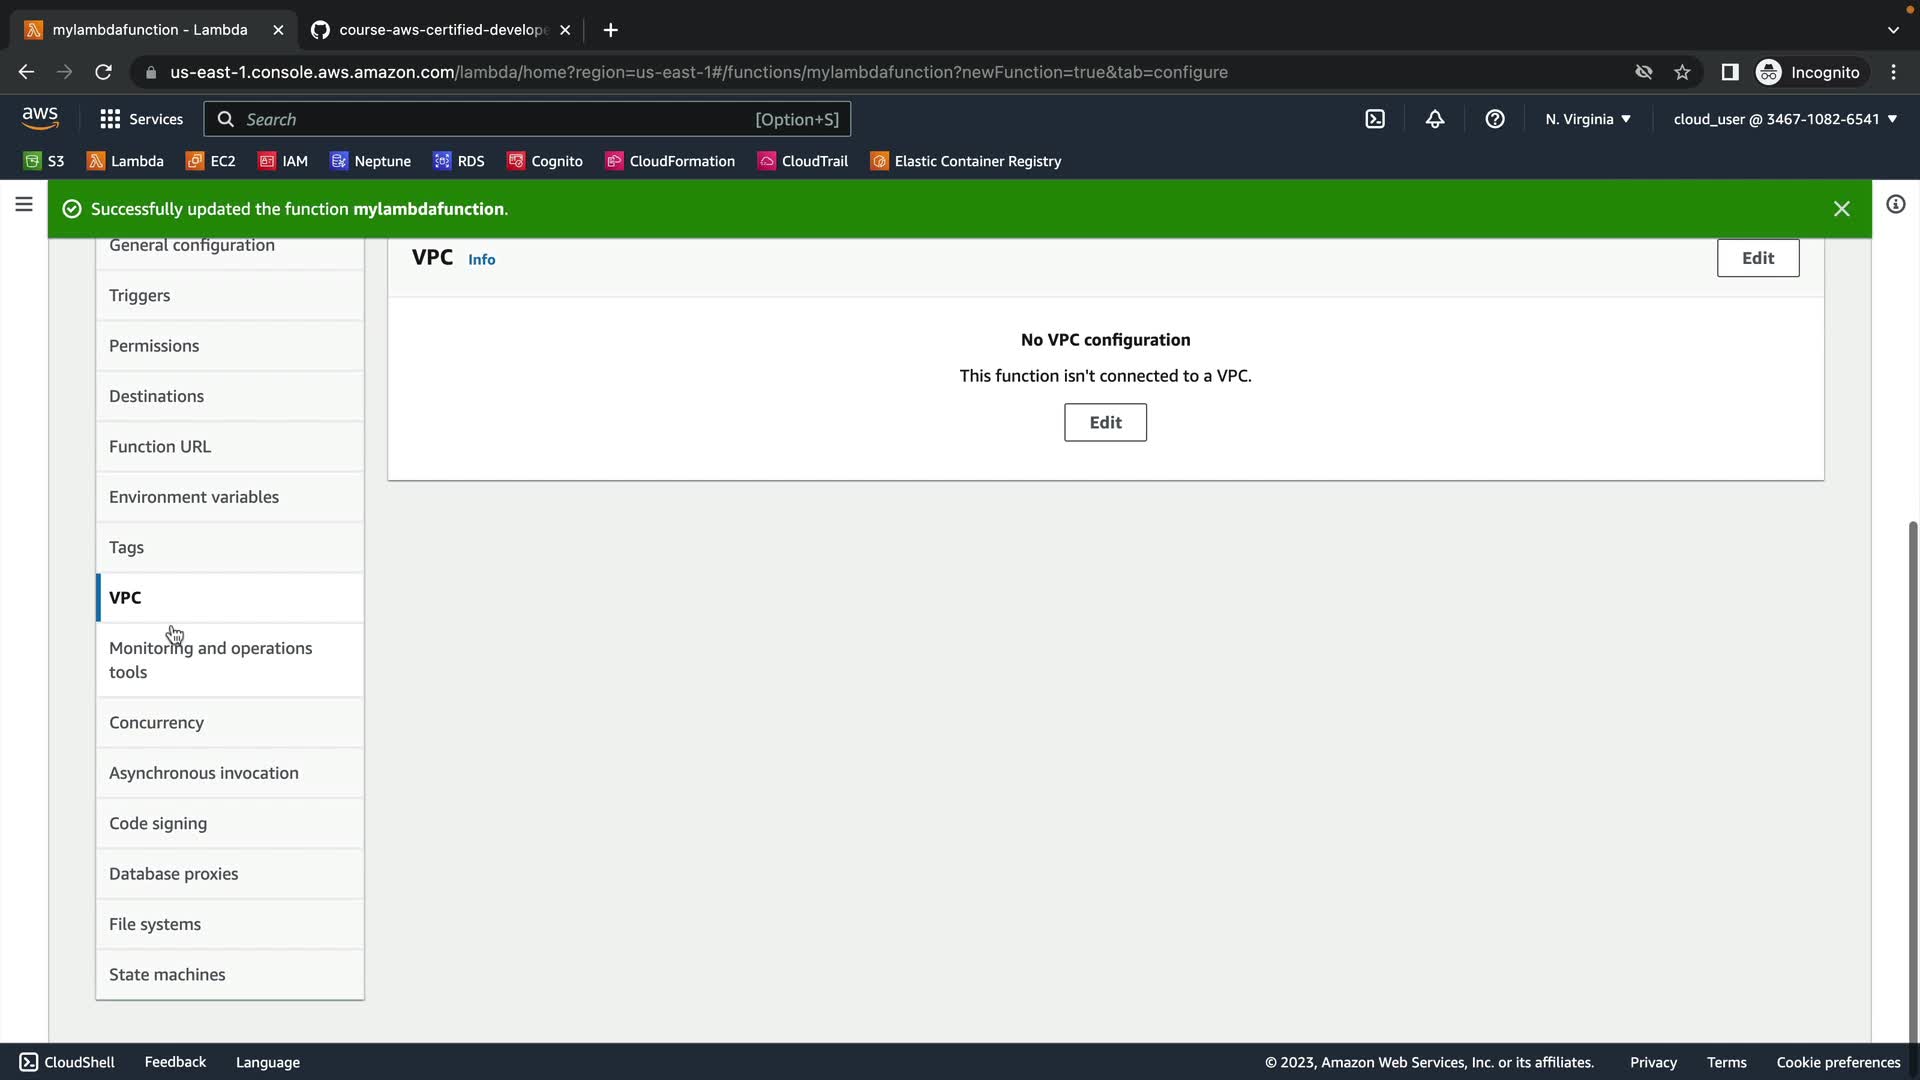Dismiss the green success banner

1841,209
